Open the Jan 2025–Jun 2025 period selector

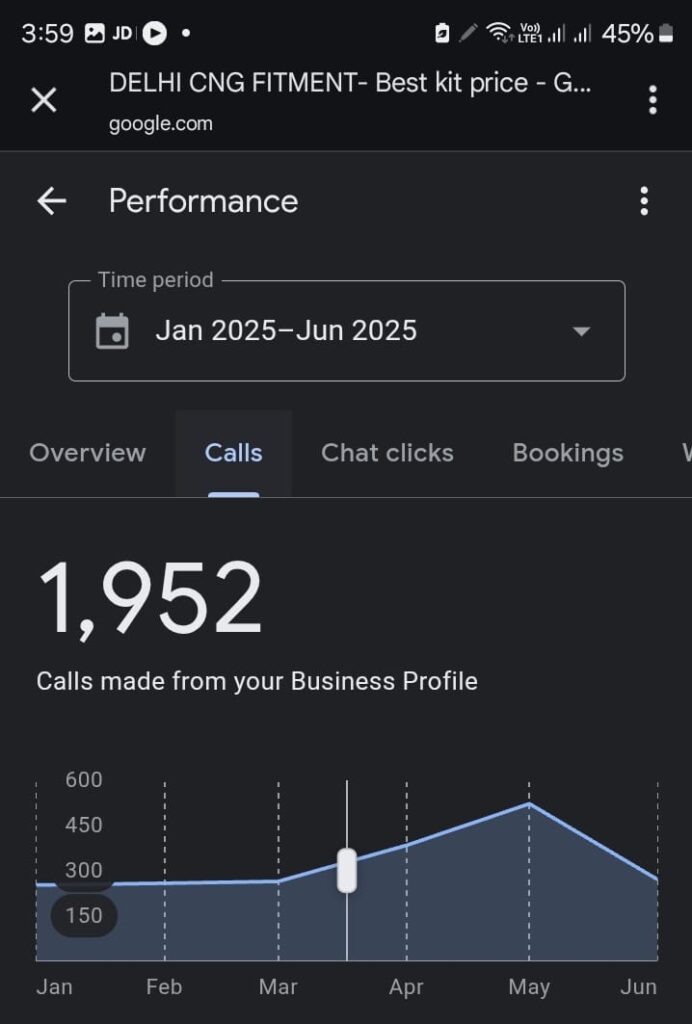coord(286,331)
